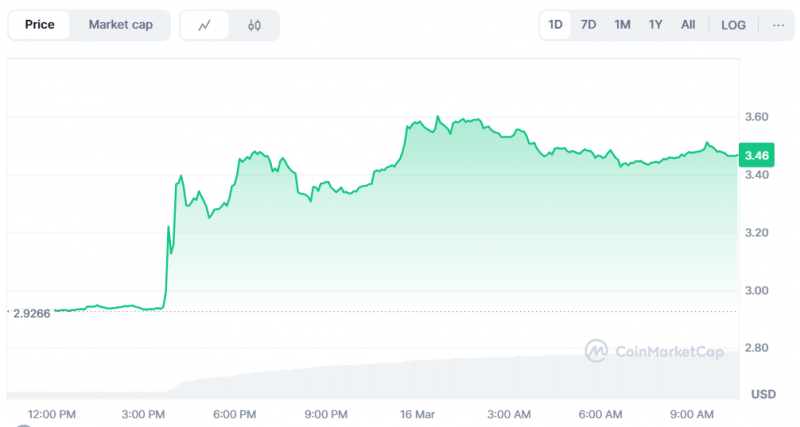Click the 16 Mar date axis label
800x427 pixels.
pos(417,414)
